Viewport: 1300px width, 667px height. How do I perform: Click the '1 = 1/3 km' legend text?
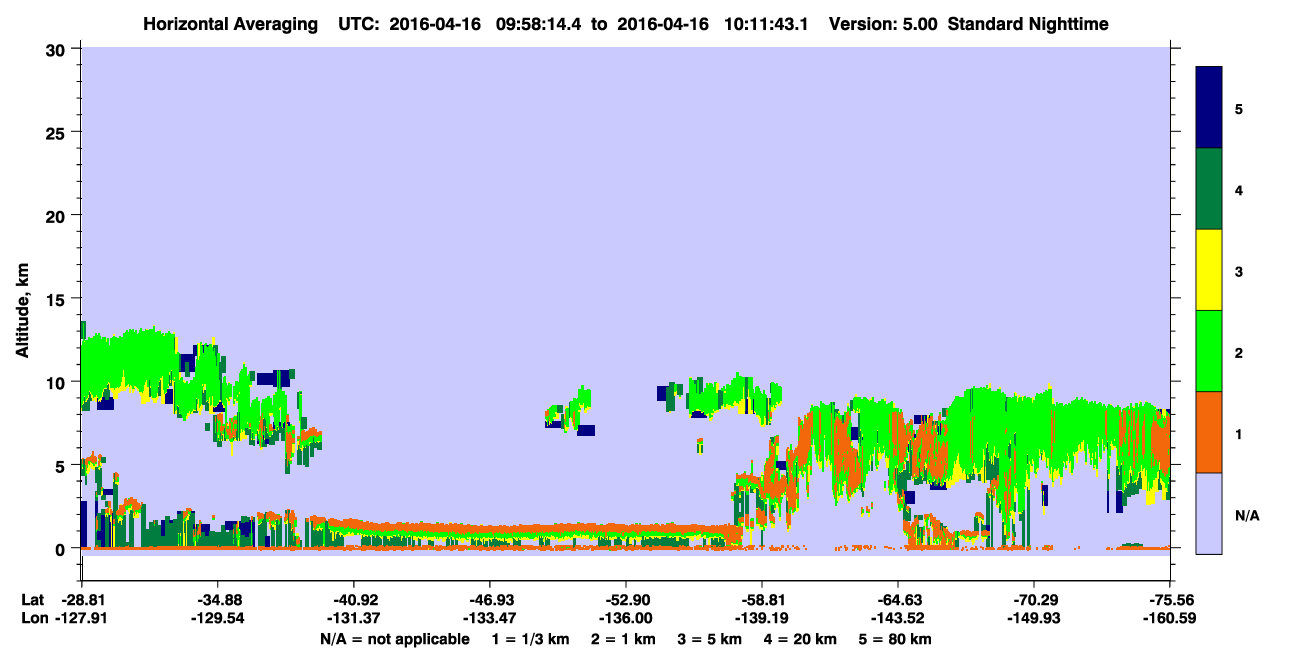(x=532, y=639)
